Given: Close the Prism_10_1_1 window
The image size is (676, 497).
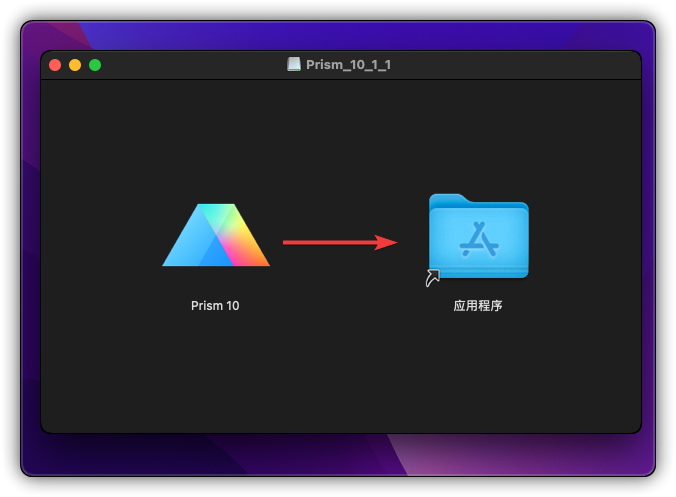Looking at the screenshot, I should coord(55,65).
